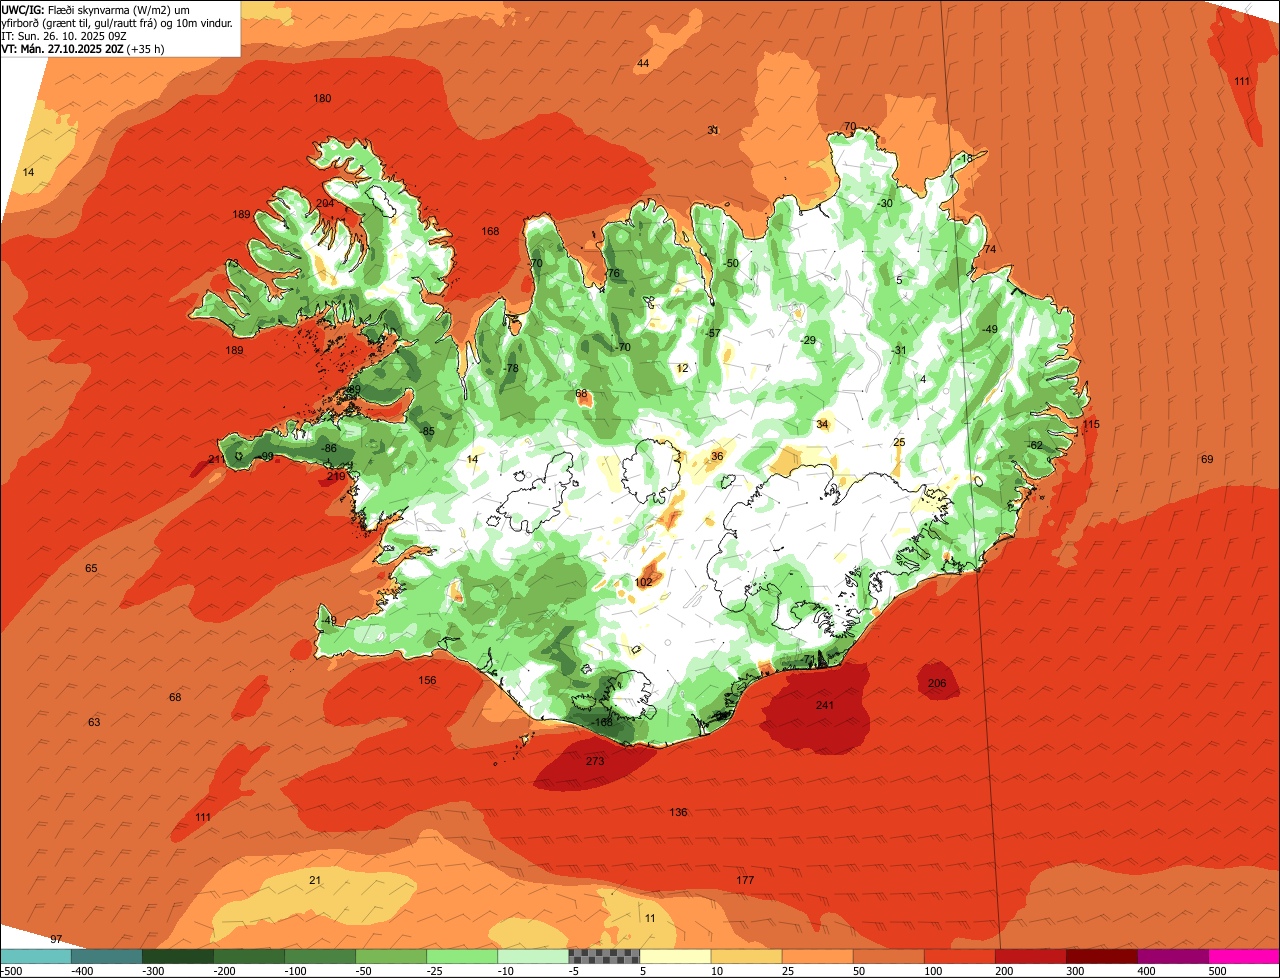Click the flux value 204 in the Westfjords
The height and width of the screenshot is (978, 1280).
coord(325,203)
